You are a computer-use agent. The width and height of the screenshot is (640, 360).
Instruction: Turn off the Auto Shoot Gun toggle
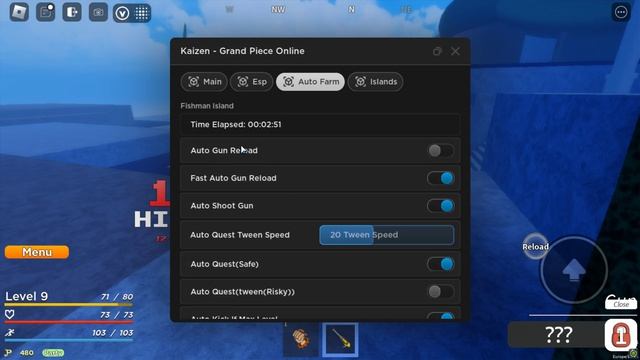tap(440, 206)
